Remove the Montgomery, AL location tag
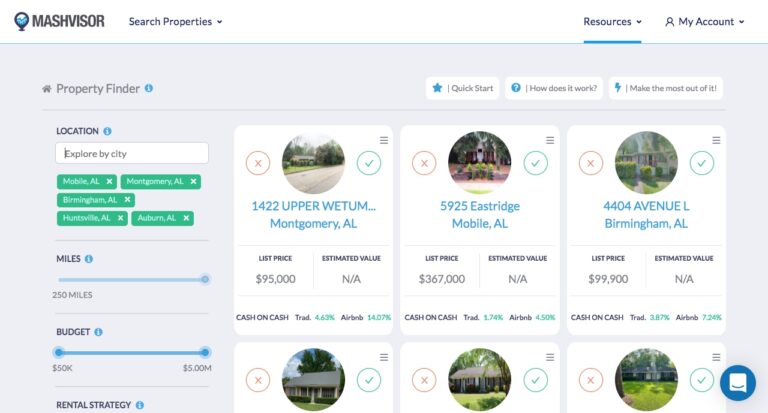Viewport: 768px width, 413px height. pyautogui.click(x=194, y=181)
